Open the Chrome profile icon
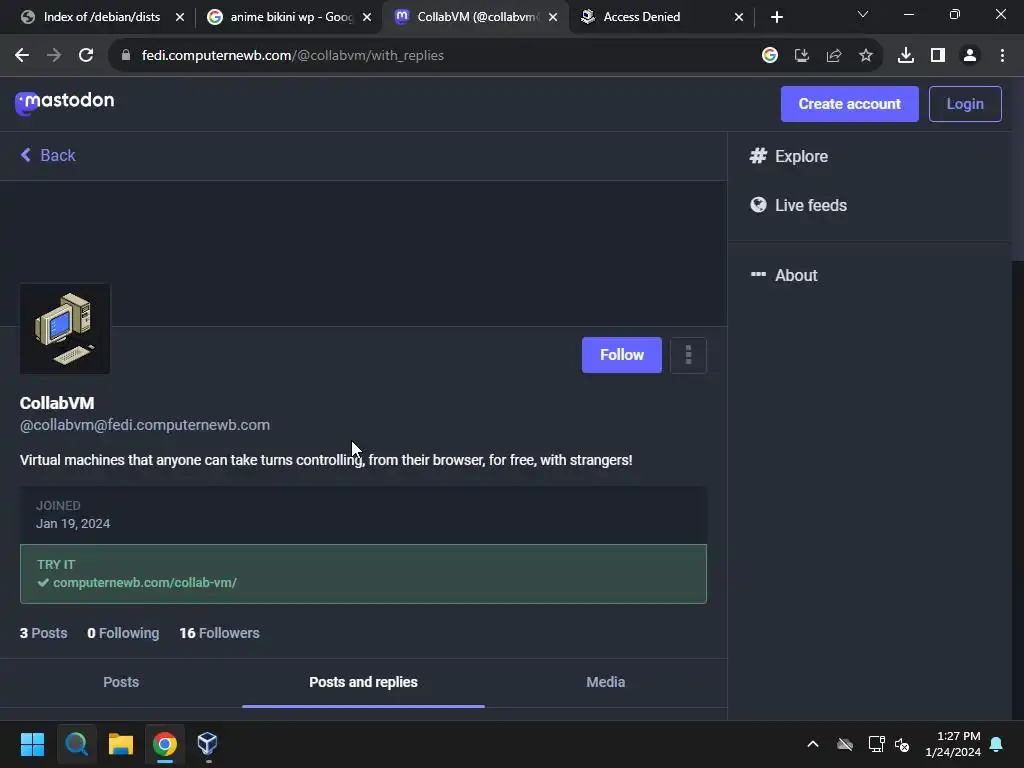1024x768 pixels. (970, 56)
